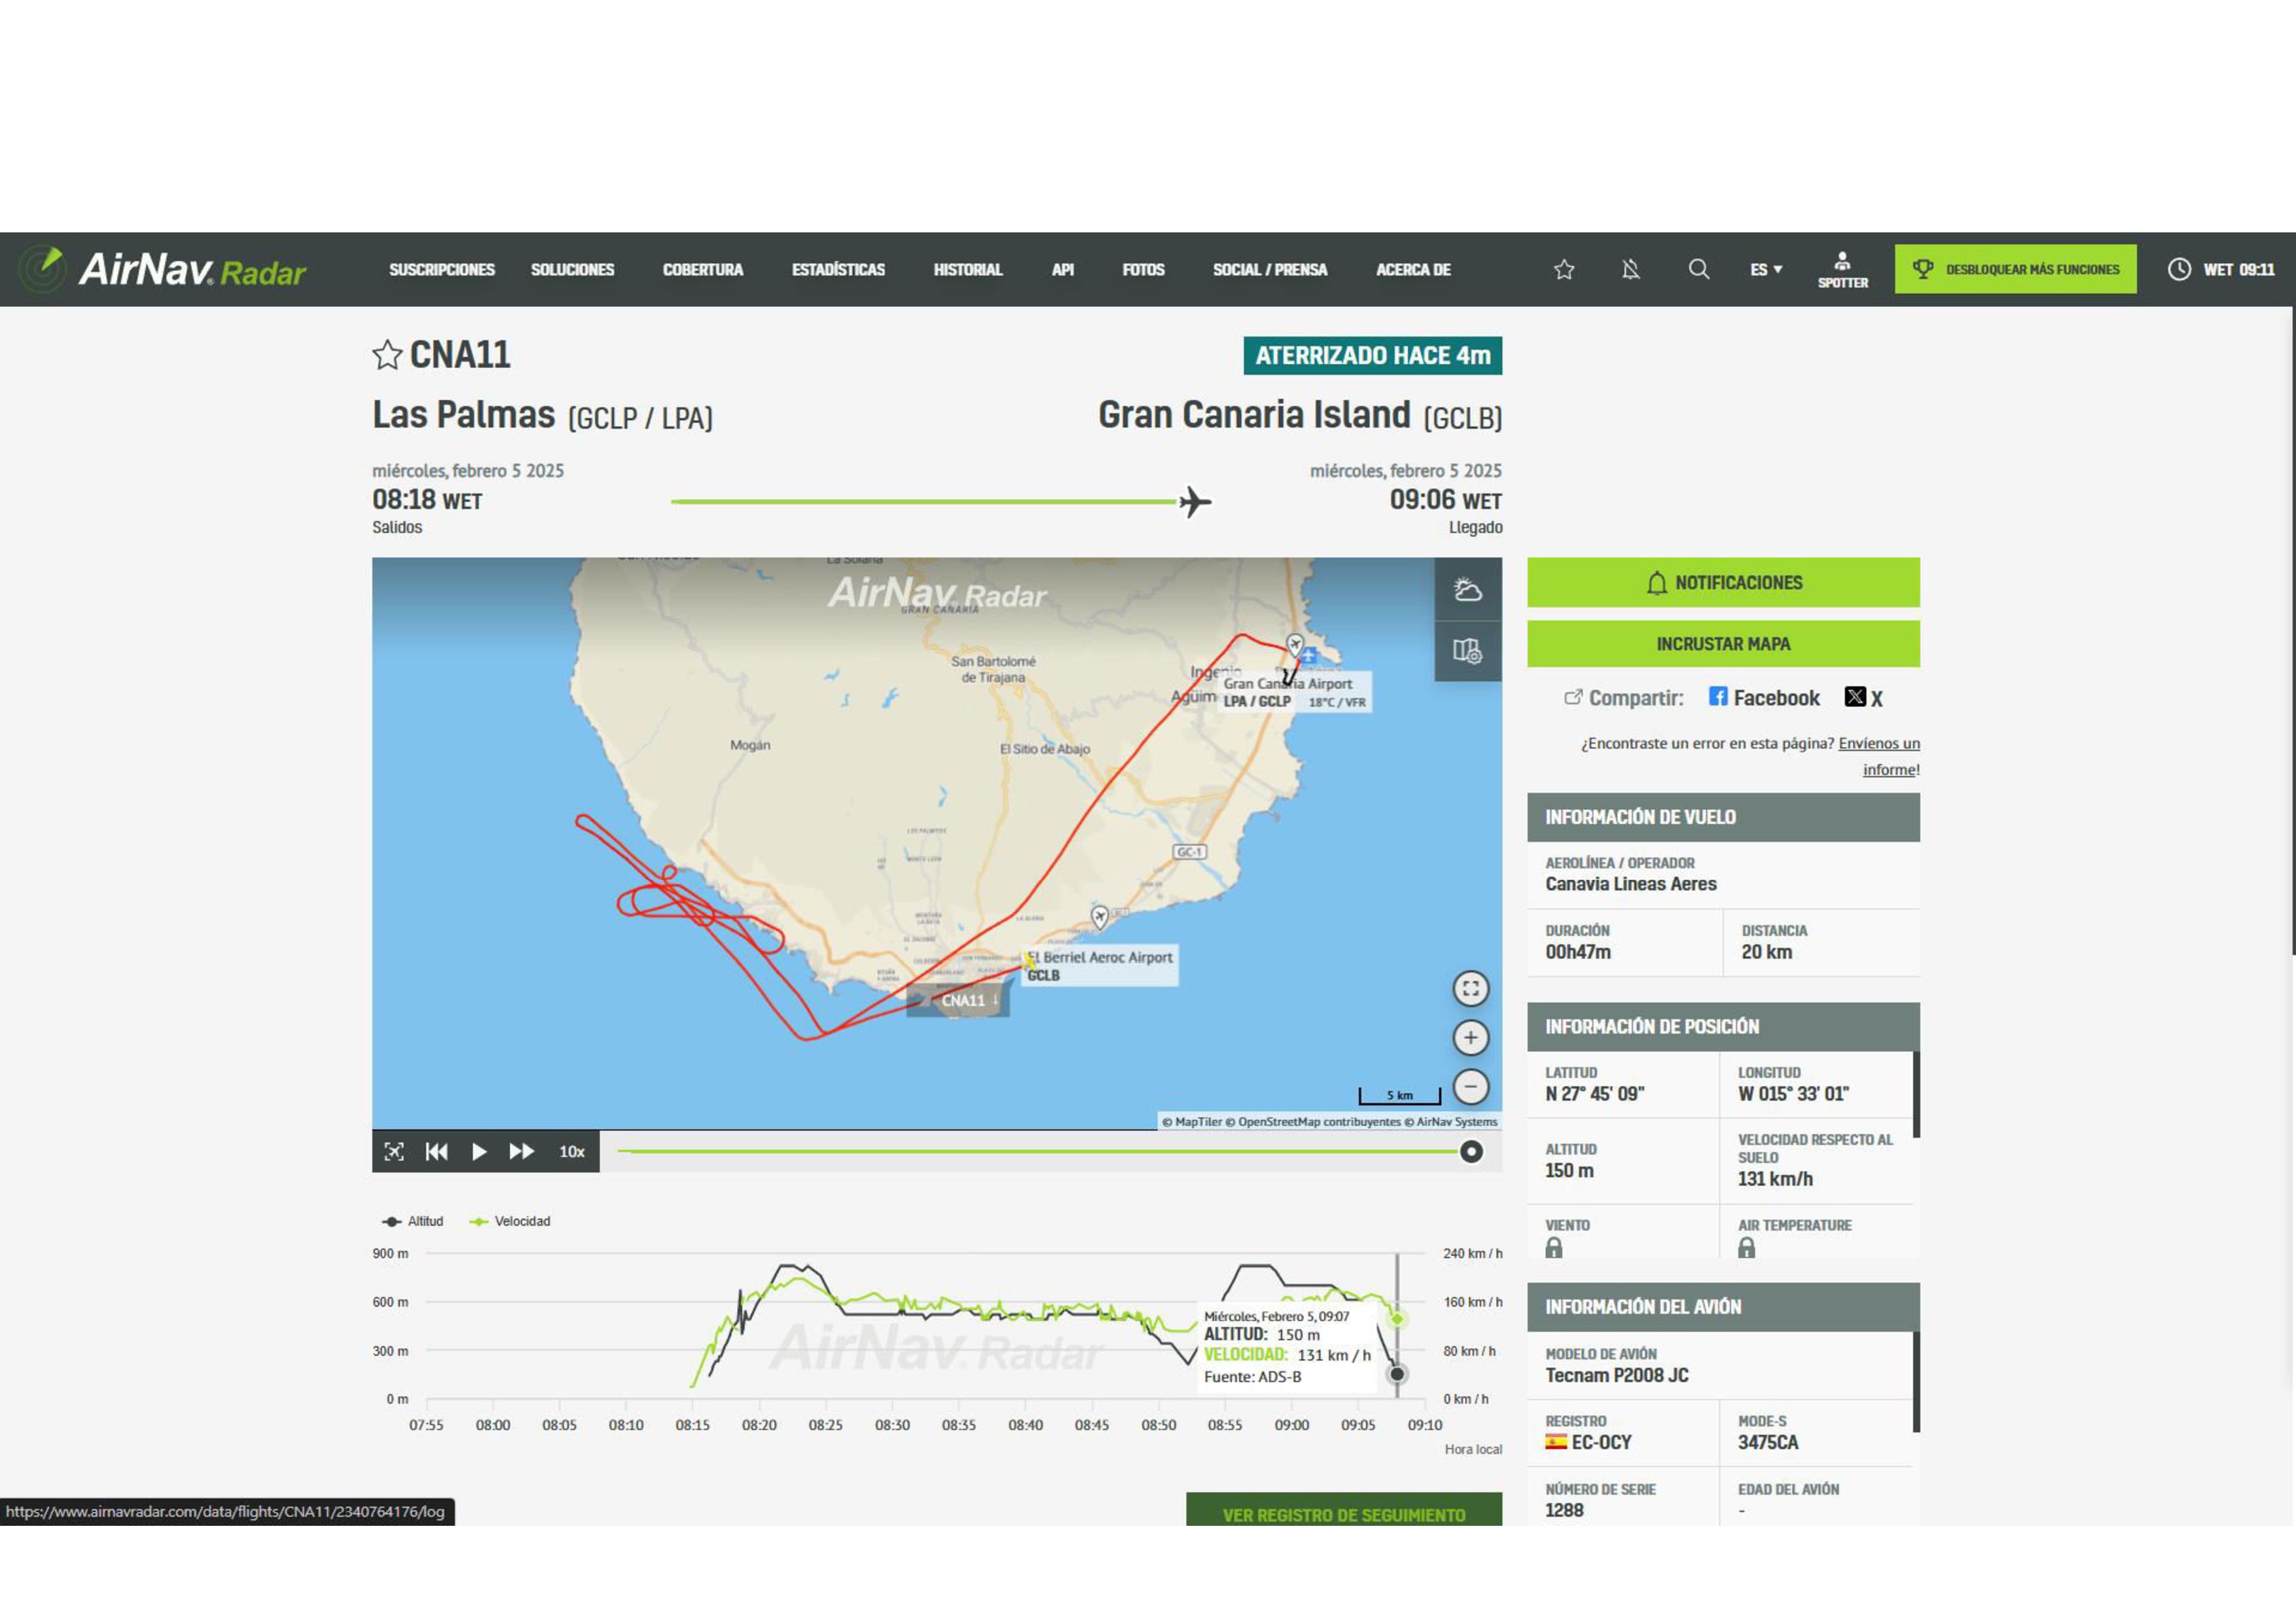Click the Incrustar Mapa button
Image resolution: width=2296 pixels, height=1624 pixels.
click(x=1723, y=644)
